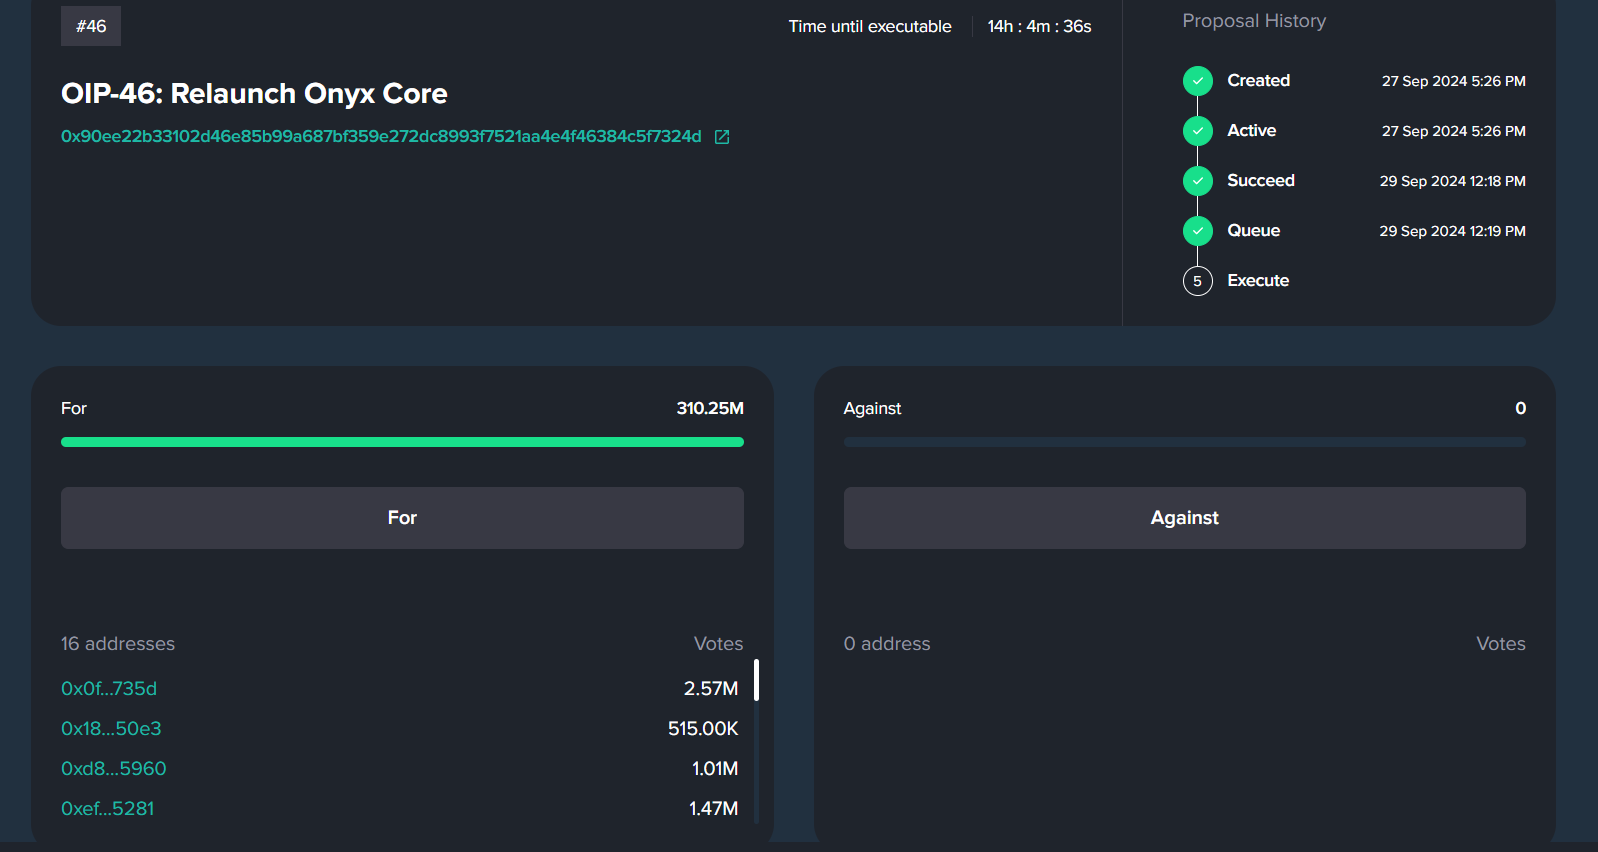Viewport: 1598px width, 852px height.
Task: Click the vote amount 1.47M
Action: point(713,808)
